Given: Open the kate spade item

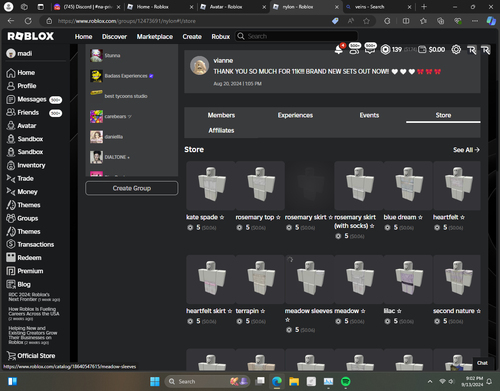Looking at the screenshot, I should click(x=211, y=196).
